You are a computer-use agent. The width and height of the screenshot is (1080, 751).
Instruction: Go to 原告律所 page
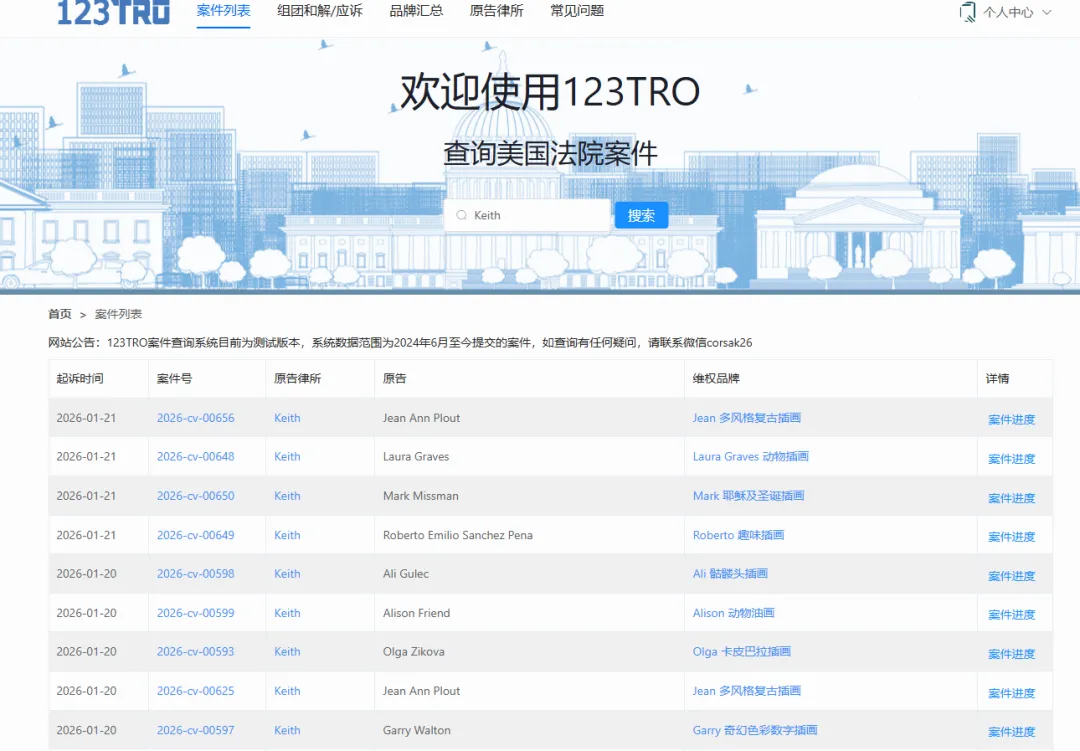click(x=496, y=12)
